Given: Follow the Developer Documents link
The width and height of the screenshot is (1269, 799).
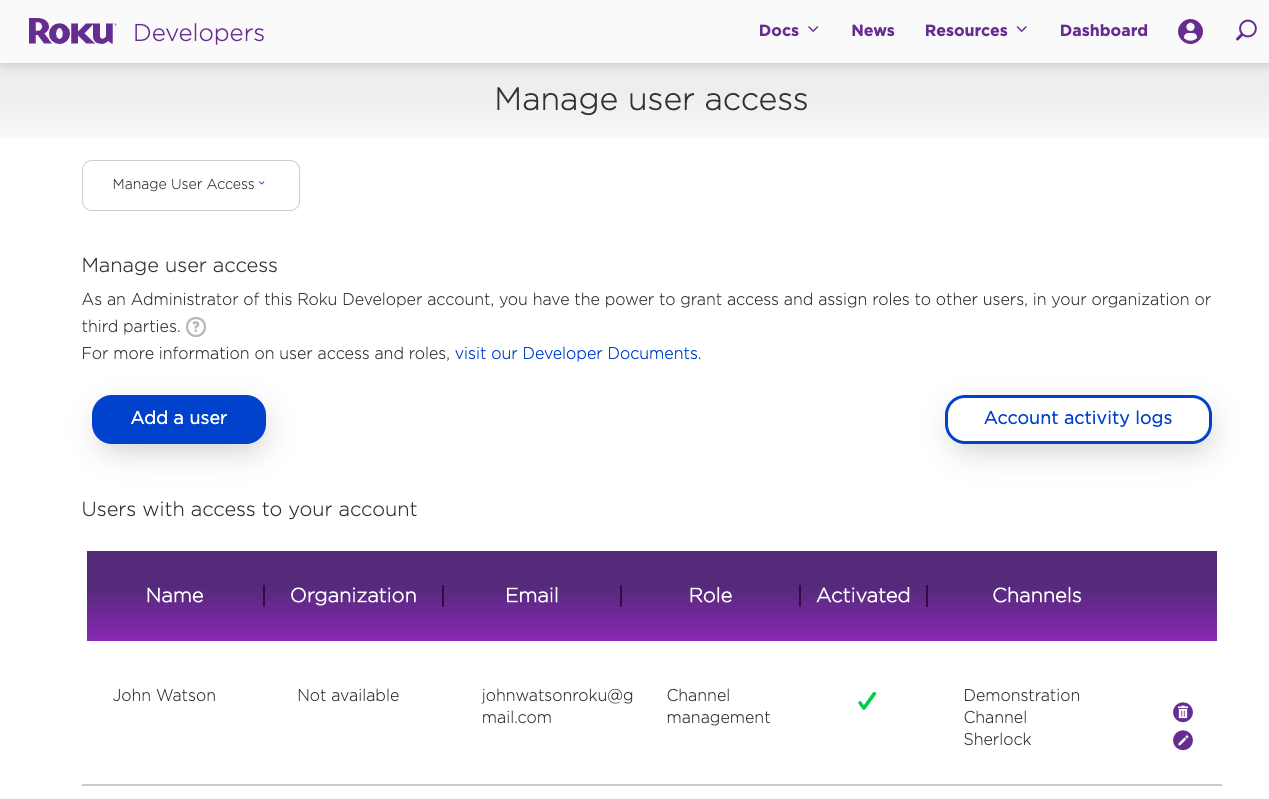Looking at the screenshot, I should pyautogui.click(x=576, y=353).
